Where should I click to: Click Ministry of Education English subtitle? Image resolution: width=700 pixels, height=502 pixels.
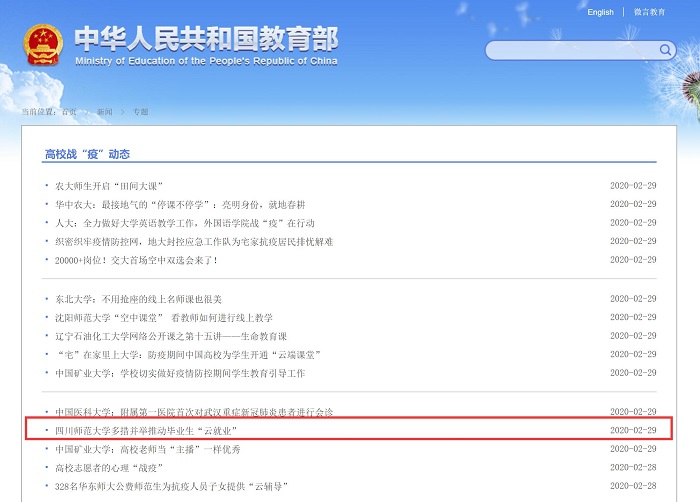point(206,61)
